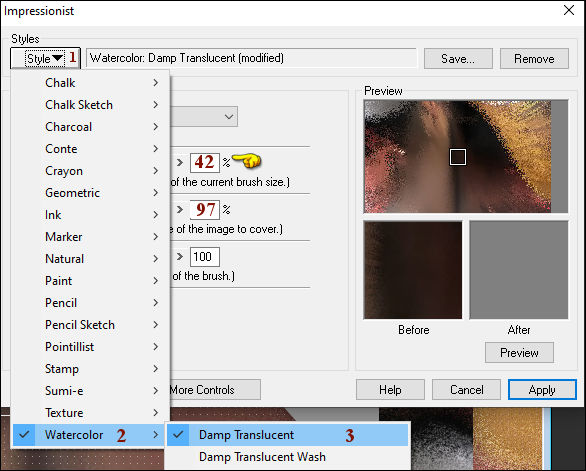
Task: Click the value field showing 100
Action: coord(204,257)
